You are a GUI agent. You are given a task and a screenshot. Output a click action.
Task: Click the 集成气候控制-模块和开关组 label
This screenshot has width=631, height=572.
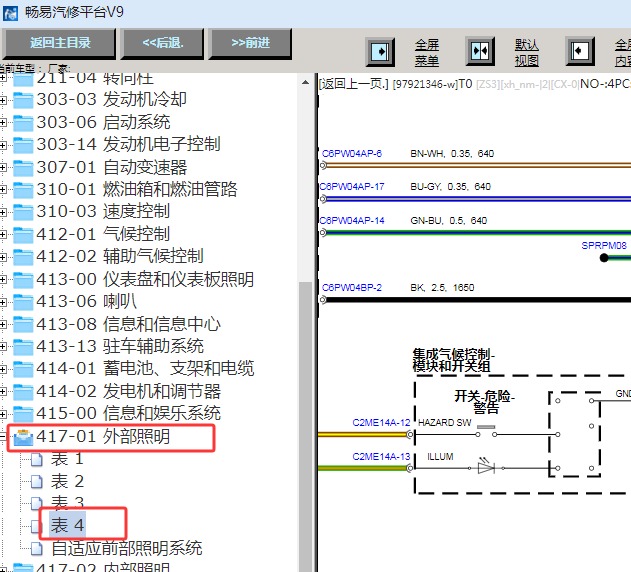click(x=453, y=360)
